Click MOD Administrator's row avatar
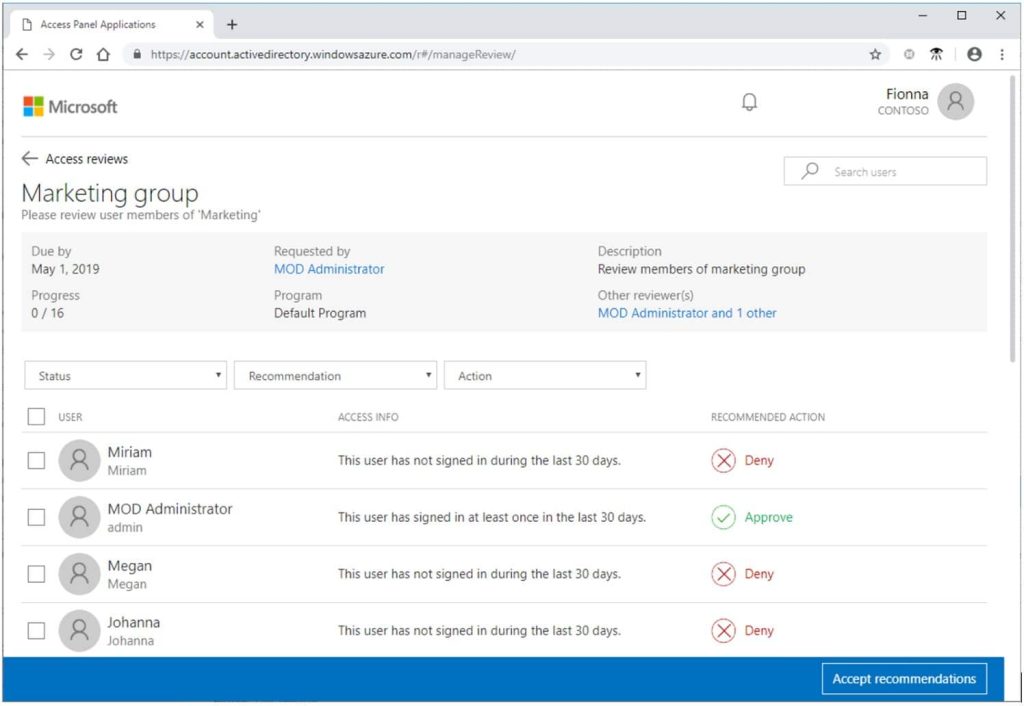This screenshot has width=1024, height=706. point(79,517)
